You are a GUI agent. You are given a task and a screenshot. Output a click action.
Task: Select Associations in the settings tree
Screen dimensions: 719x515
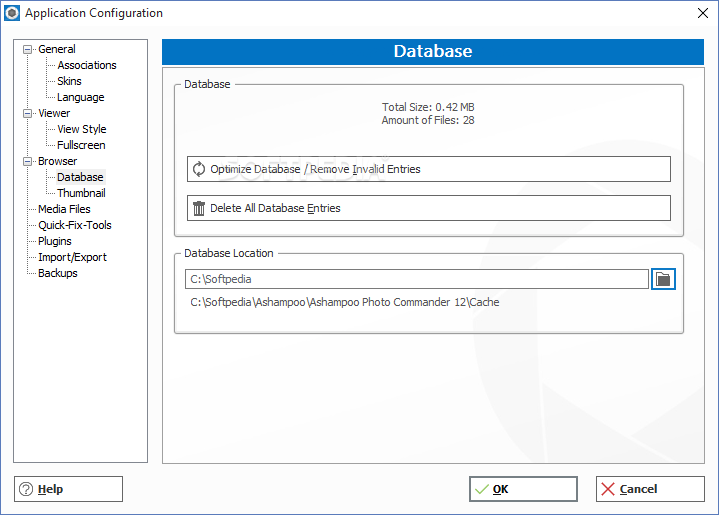87,65
